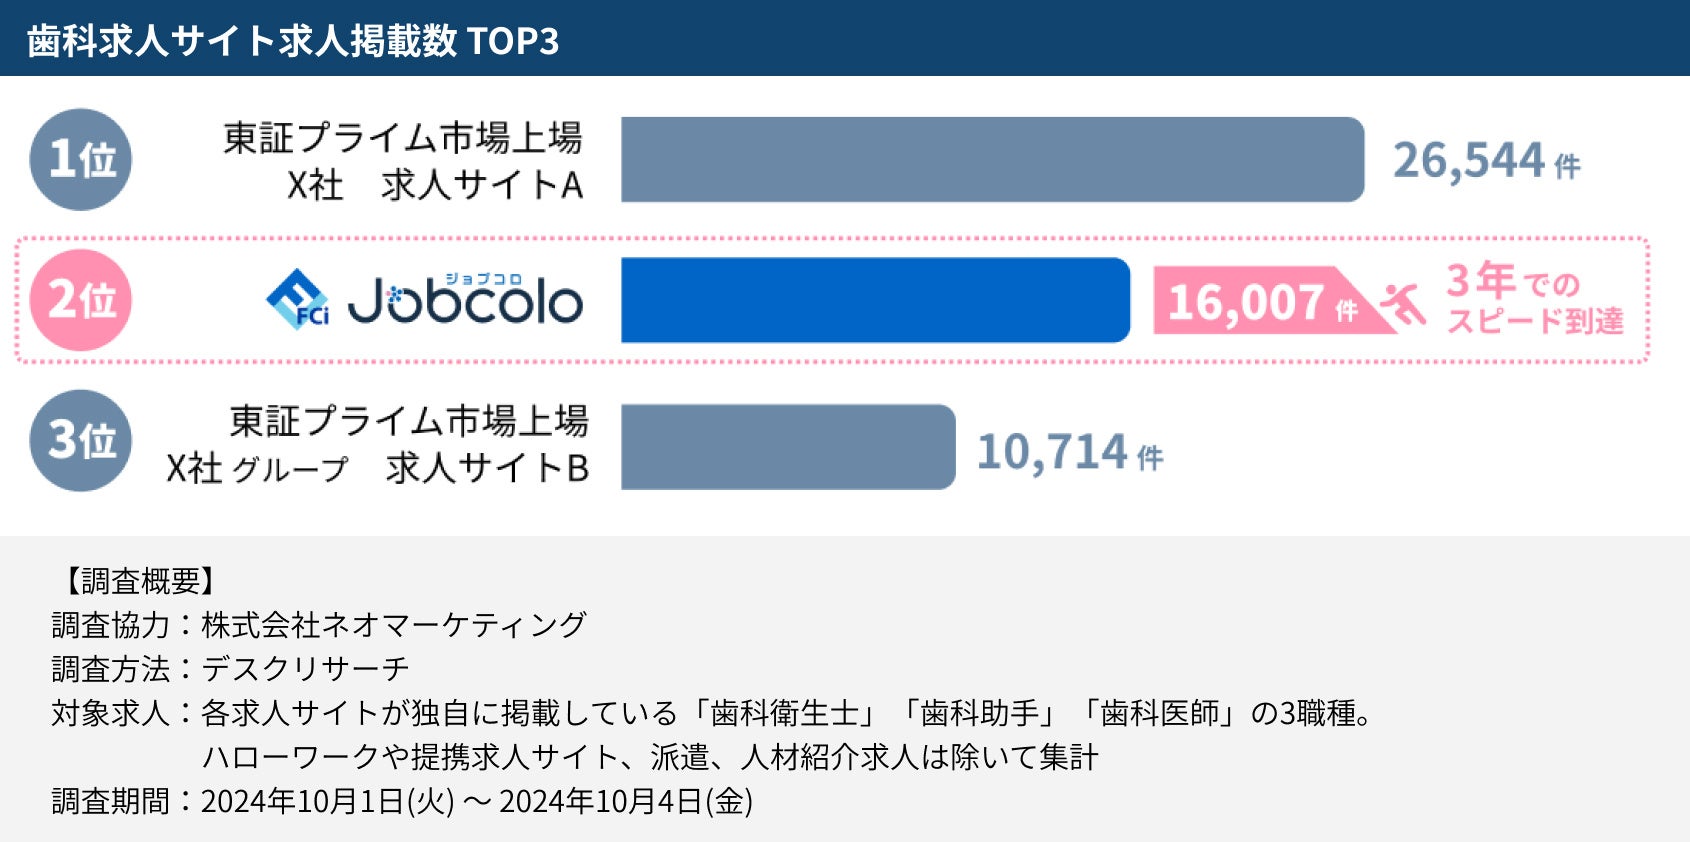
Task: Select the pink 16,007件 label
Action: (1262, 301)
